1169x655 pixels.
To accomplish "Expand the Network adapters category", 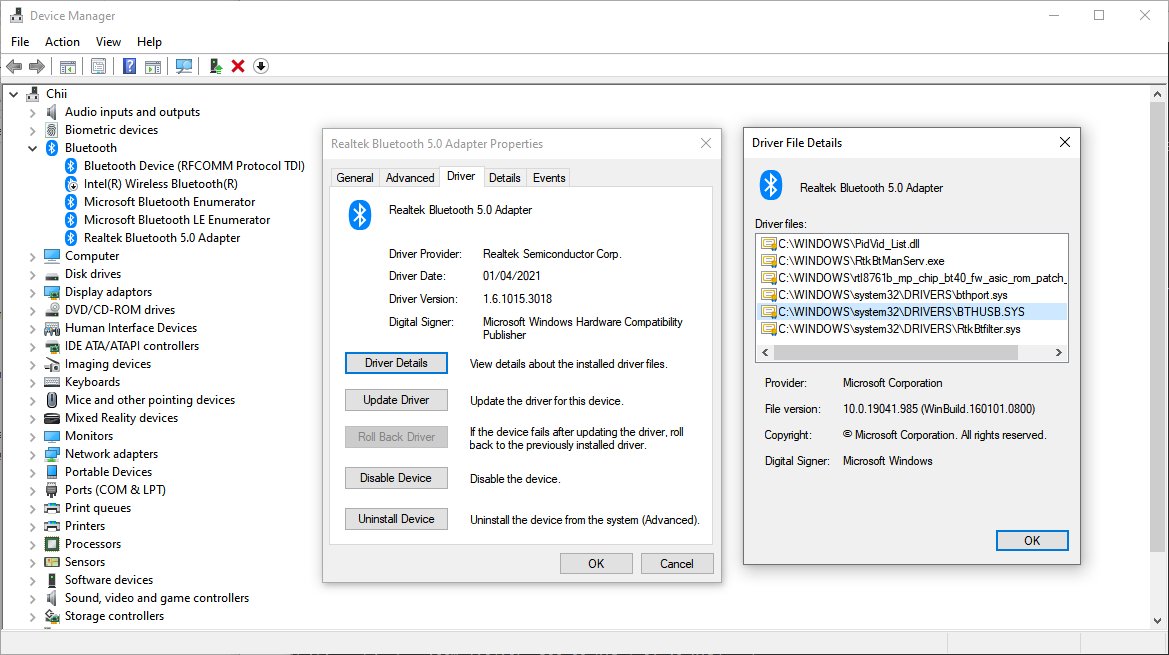I will 31,453.
